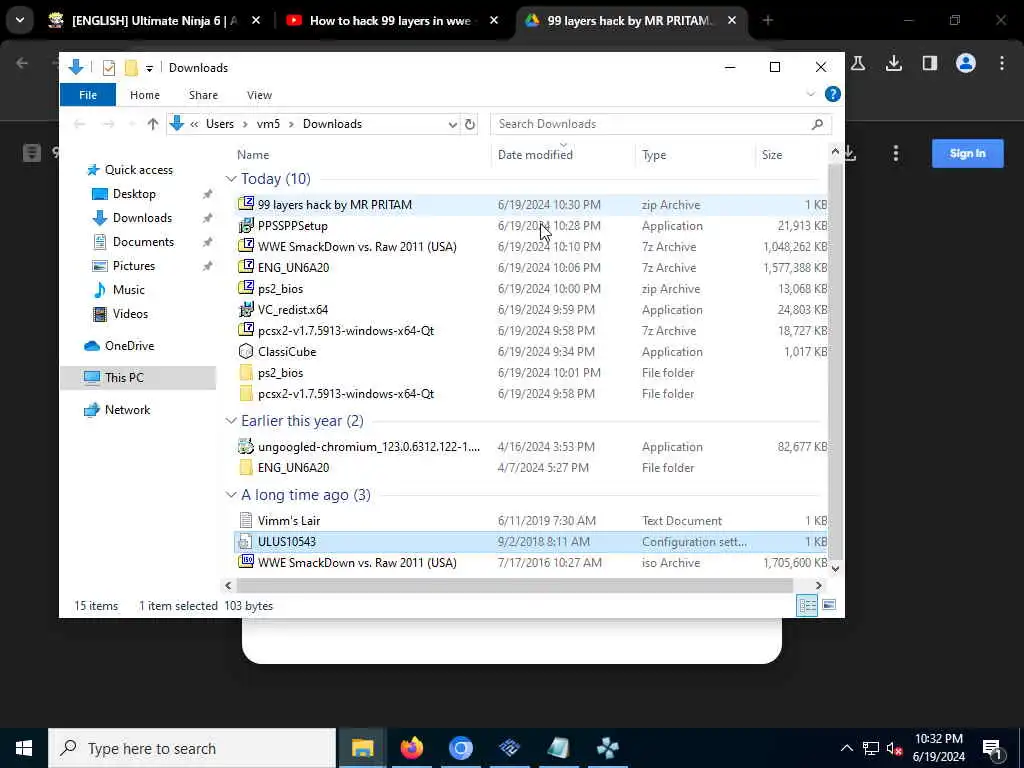
Task: Select Network in navigation pane
Action: [127, 409]
